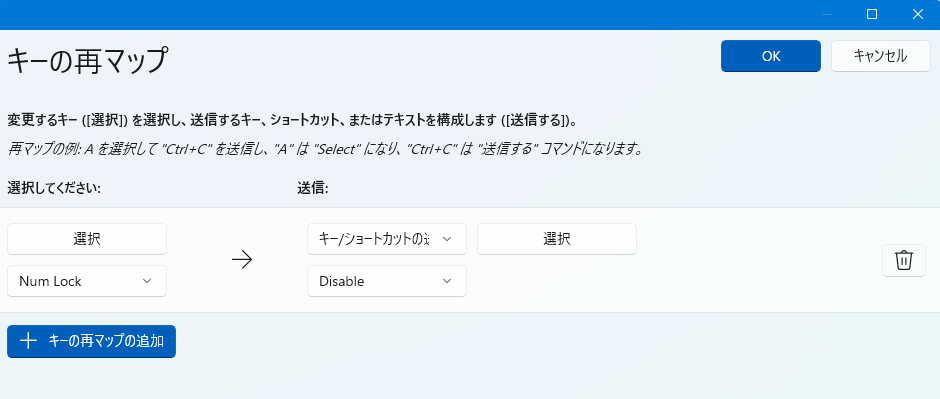
Task: Click the chevron on the Num Lock combo box
Action: click(147, 281)
